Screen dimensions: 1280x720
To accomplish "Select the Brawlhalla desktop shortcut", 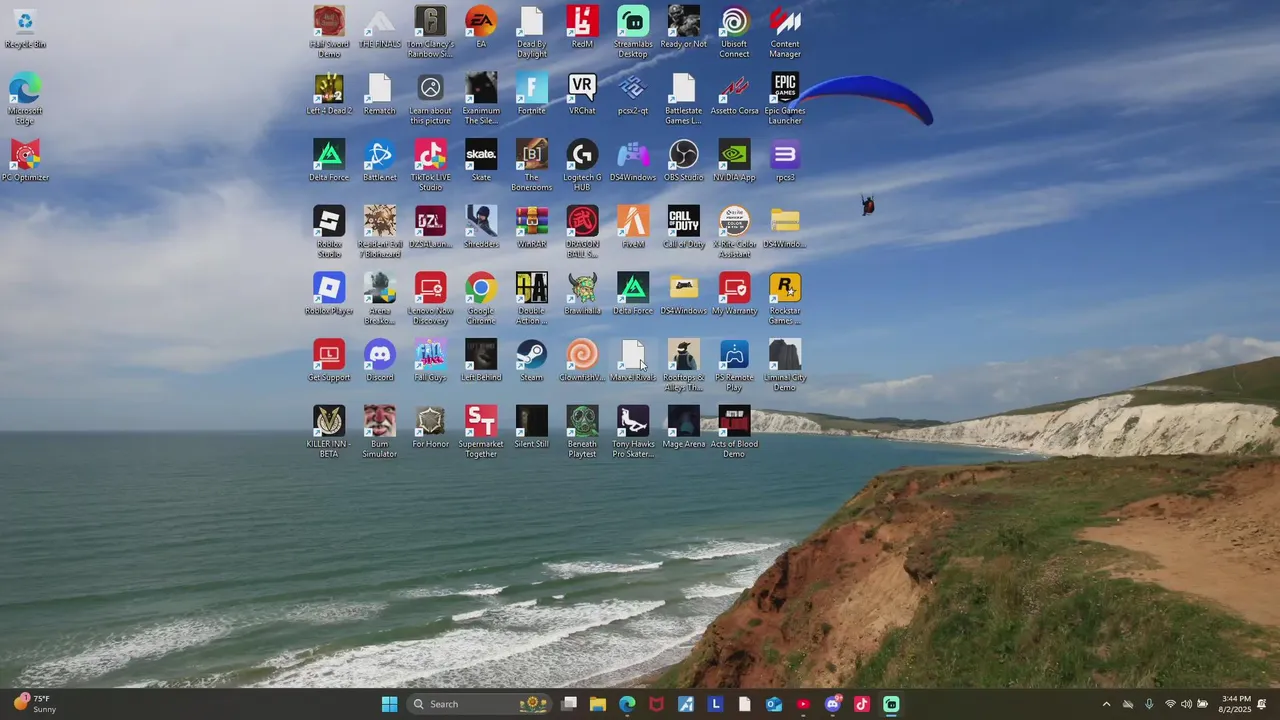I will click(582, 295).
